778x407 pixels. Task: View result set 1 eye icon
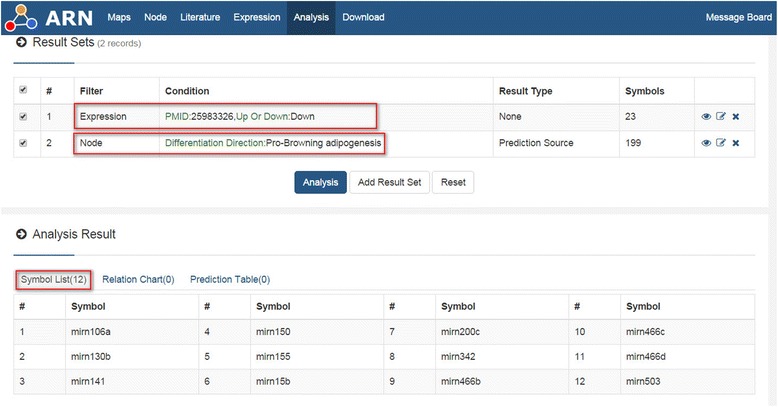tap(707, 116)
